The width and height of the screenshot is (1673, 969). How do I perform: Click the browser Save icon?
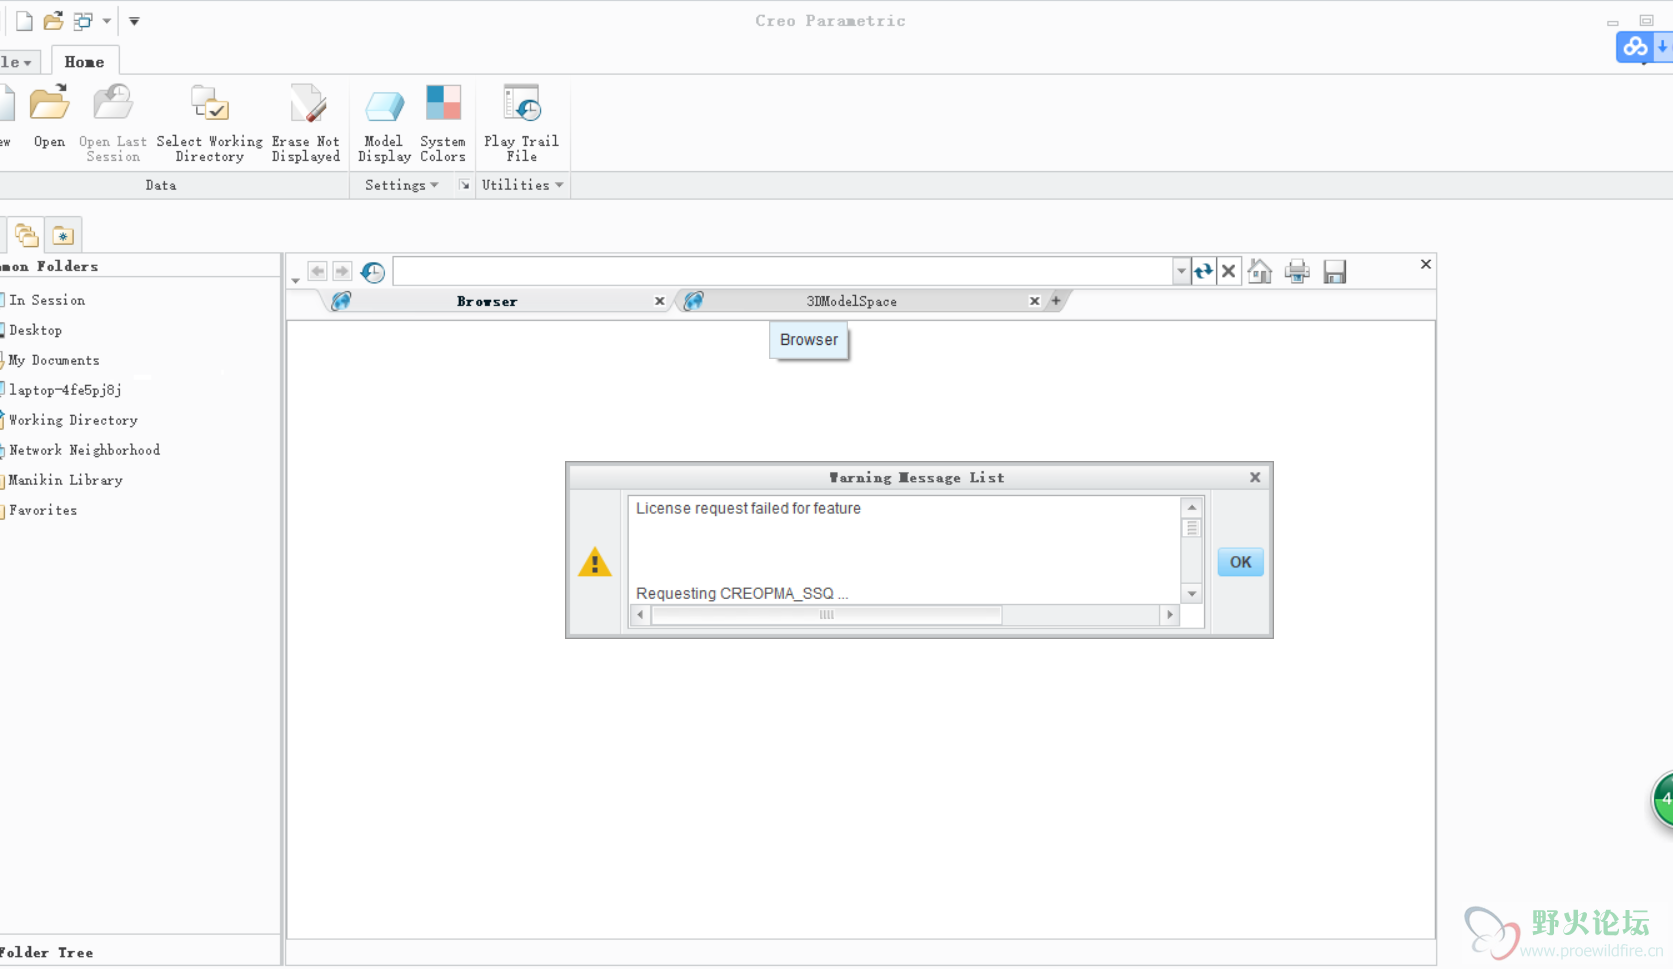click(1335, 271)
